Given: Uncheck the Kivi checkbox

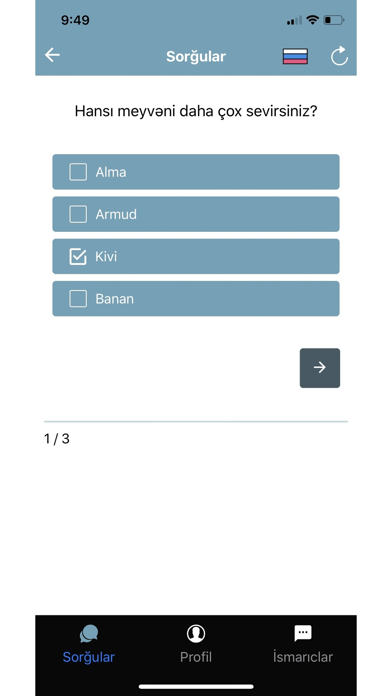Looking at the screenshot, I should click(x=78, y=256).
